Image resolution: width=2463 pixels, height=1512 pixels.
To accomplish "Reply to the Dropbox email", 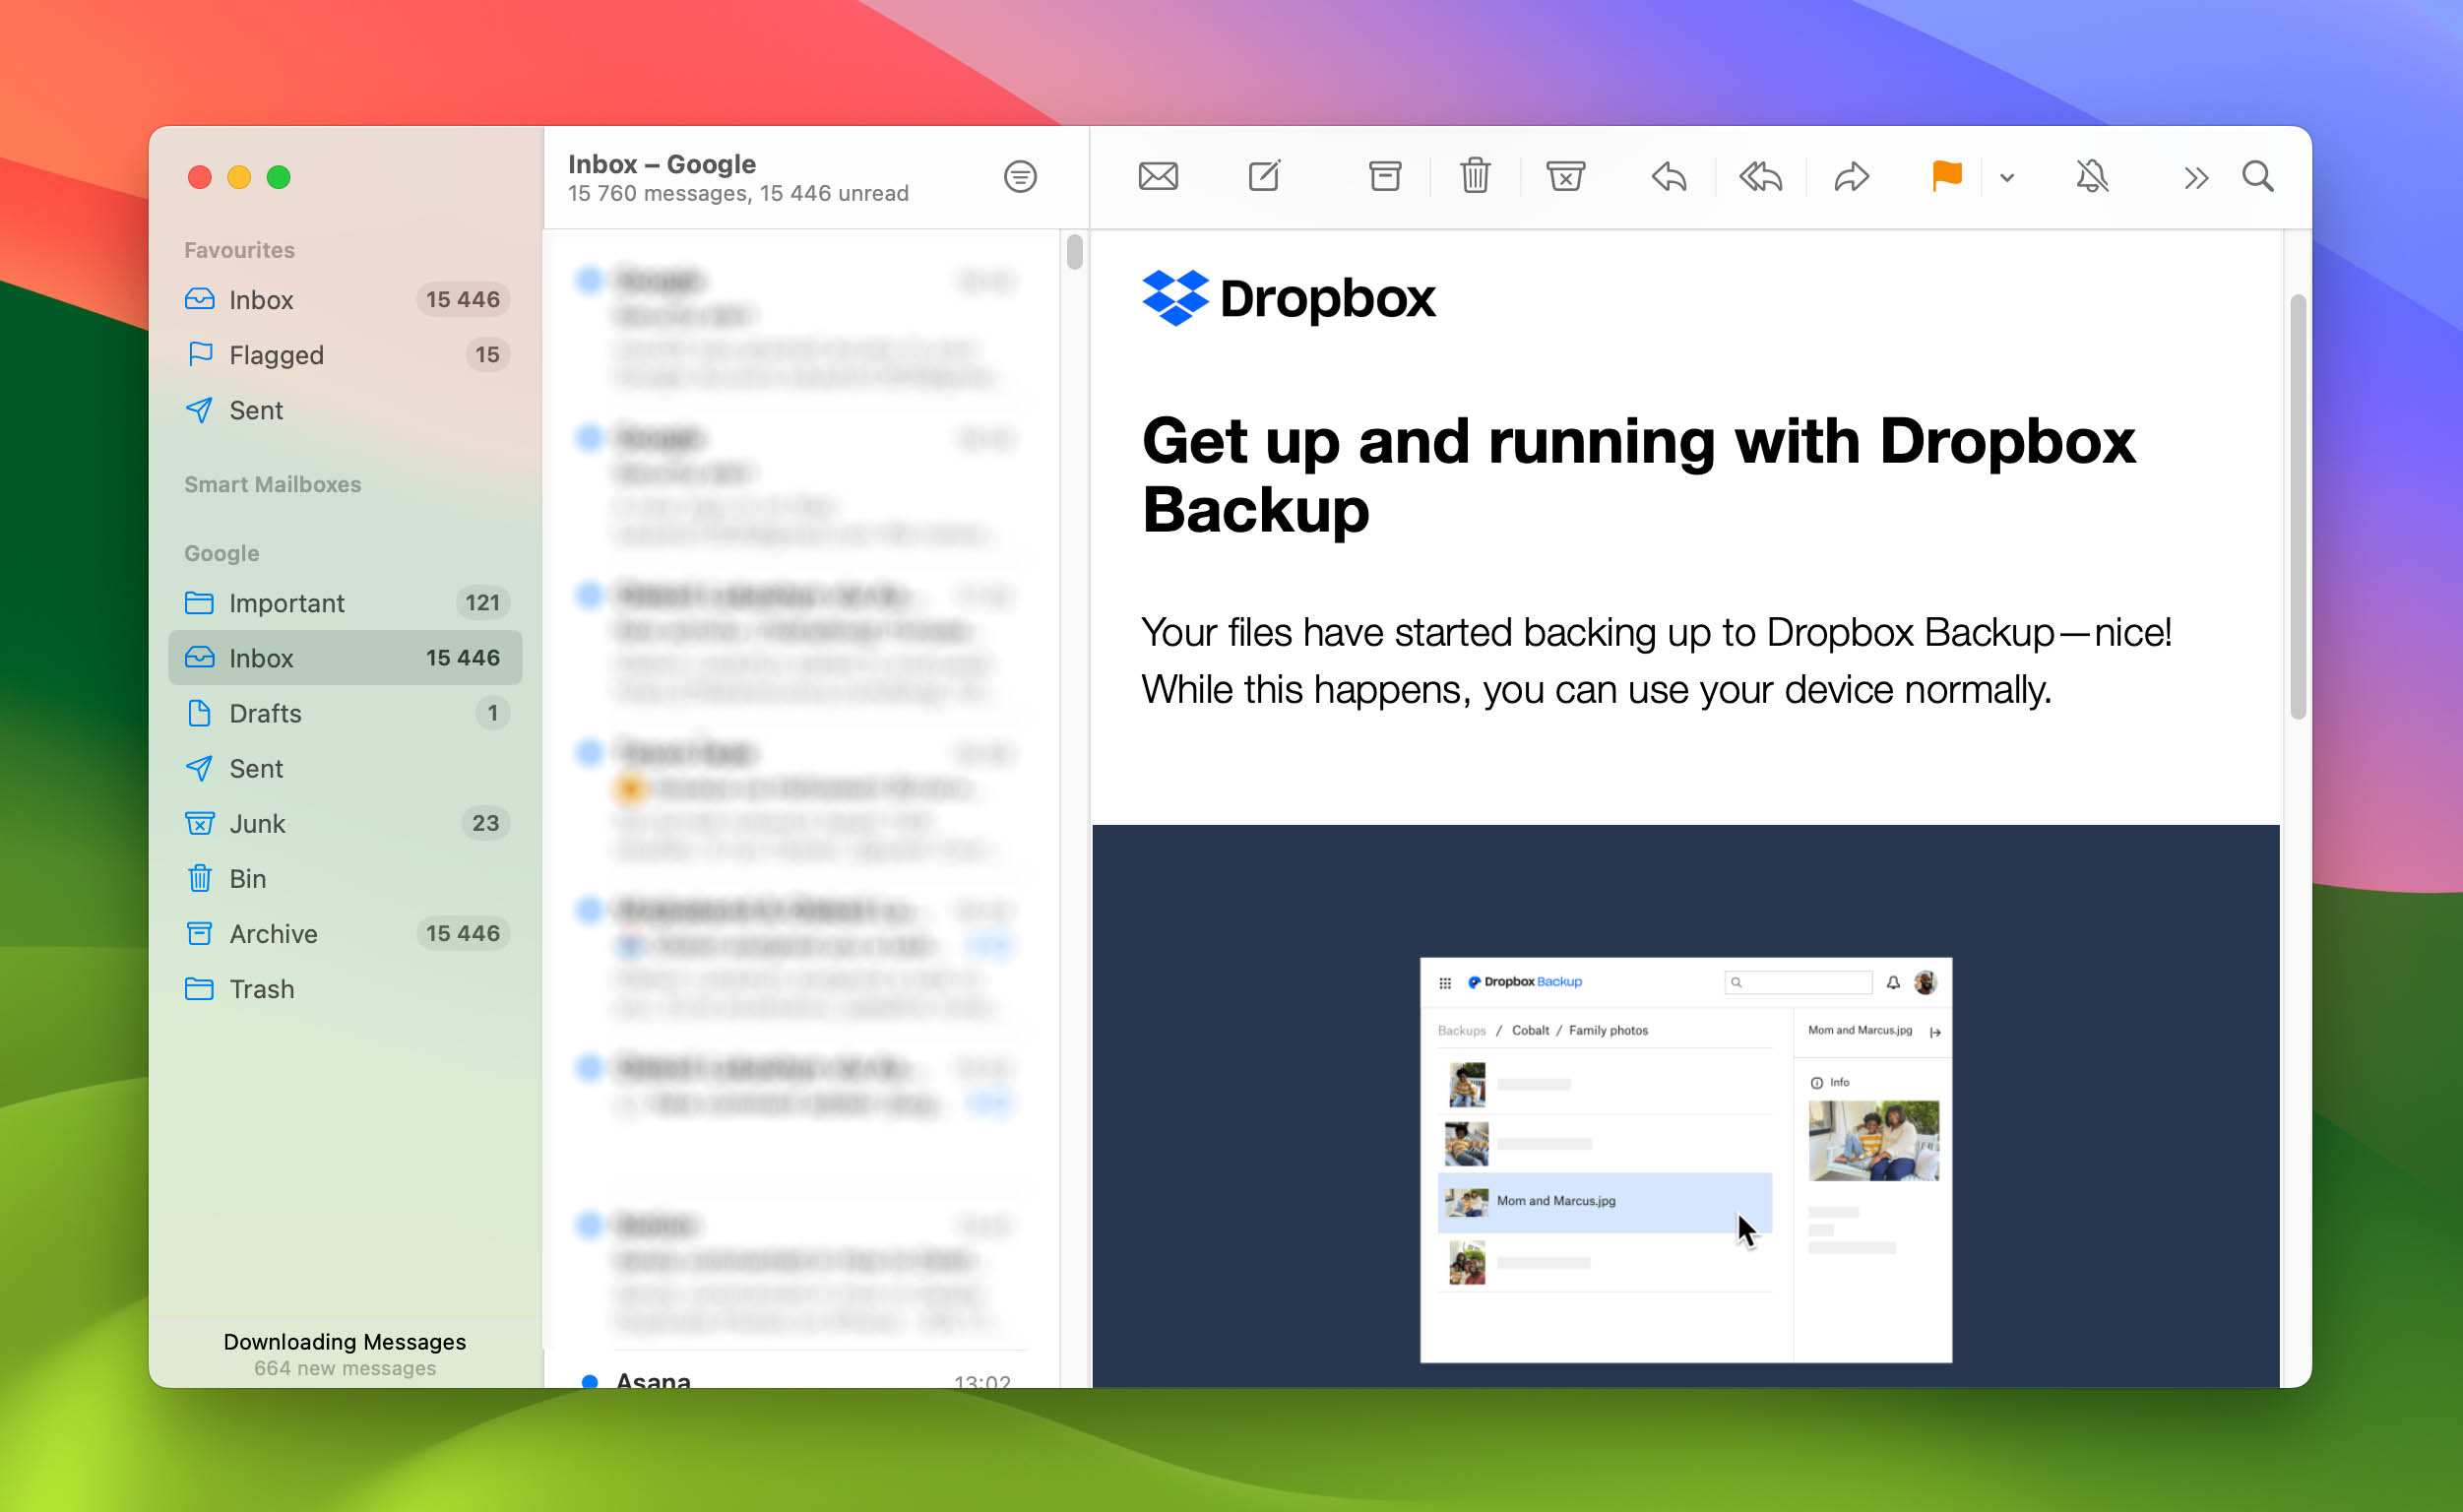I will tap(1669, 177).
